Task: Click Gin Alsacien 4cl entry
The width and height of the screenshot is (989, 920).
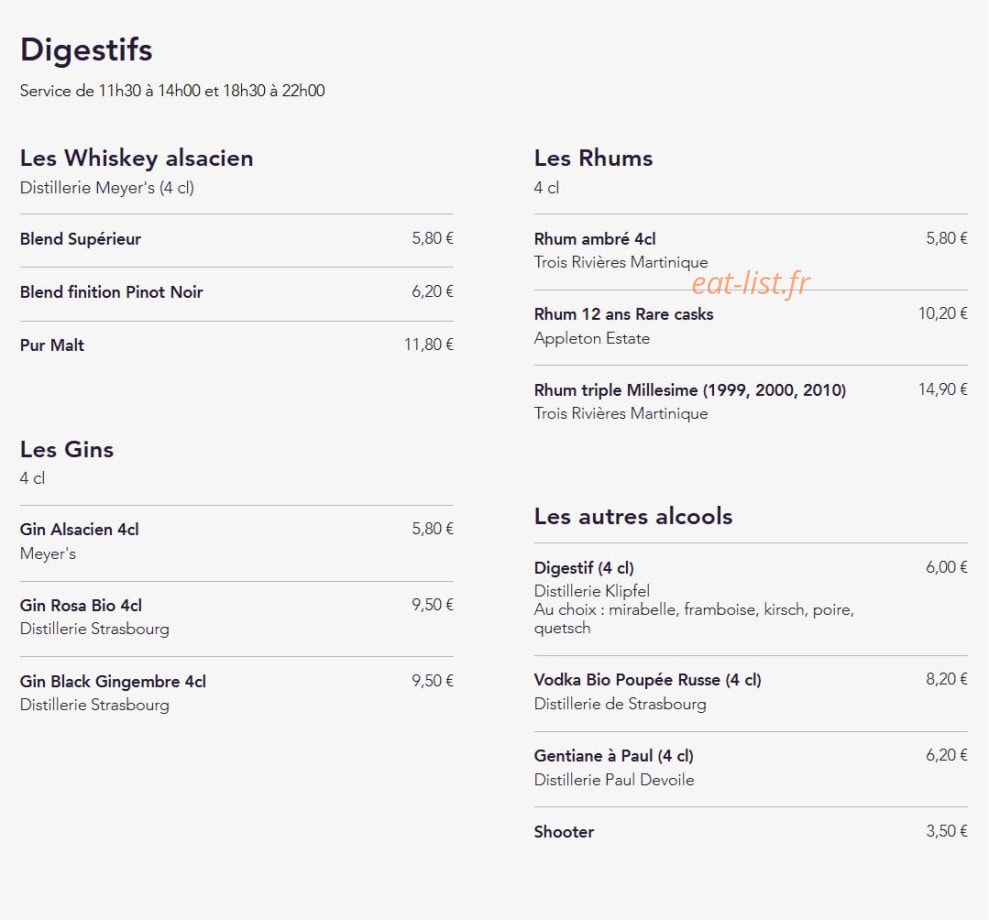Action: tap(237, 541)
